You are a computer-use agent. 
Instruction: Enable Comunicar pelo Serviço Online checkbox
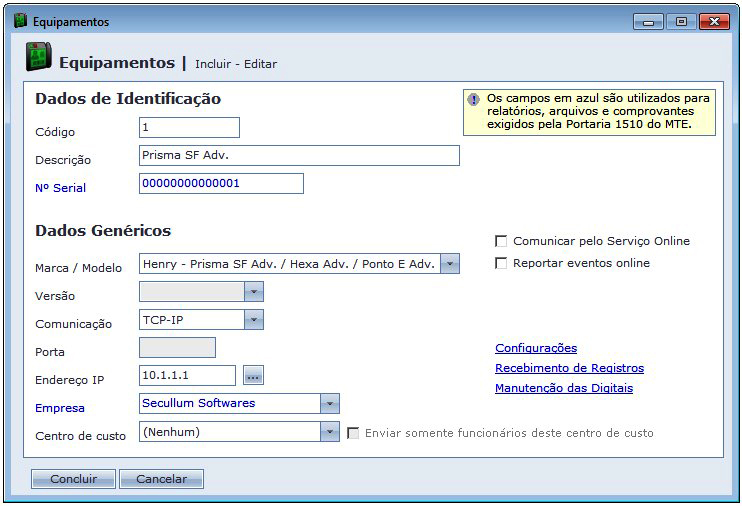pos(501,241)
